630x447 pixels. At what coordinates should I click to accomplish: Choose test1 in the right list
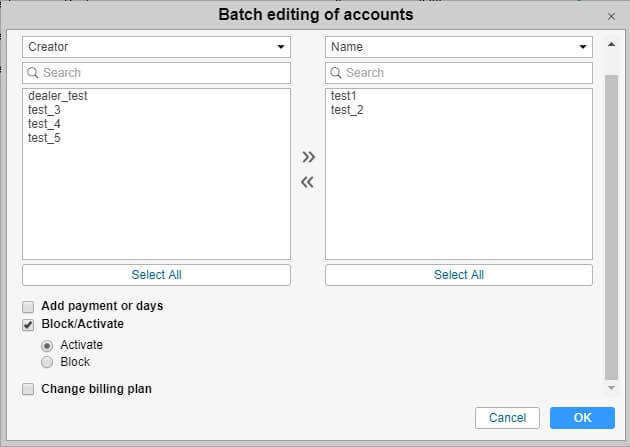[344, 96]
